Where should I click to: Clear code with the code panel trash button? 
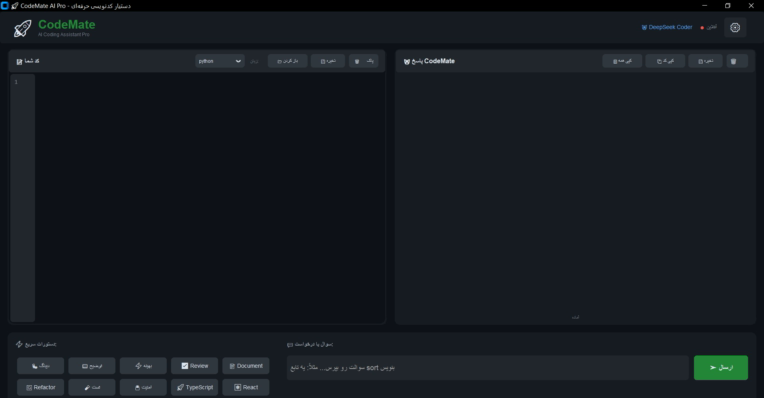[363, 61]
